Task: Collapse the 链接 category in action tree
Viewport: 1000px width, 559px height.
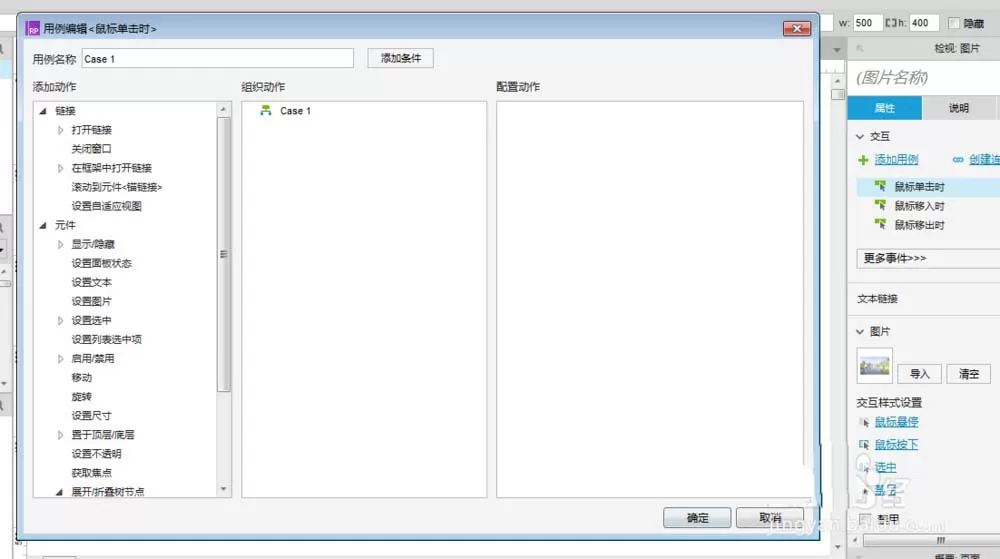Action: point(43,111)
